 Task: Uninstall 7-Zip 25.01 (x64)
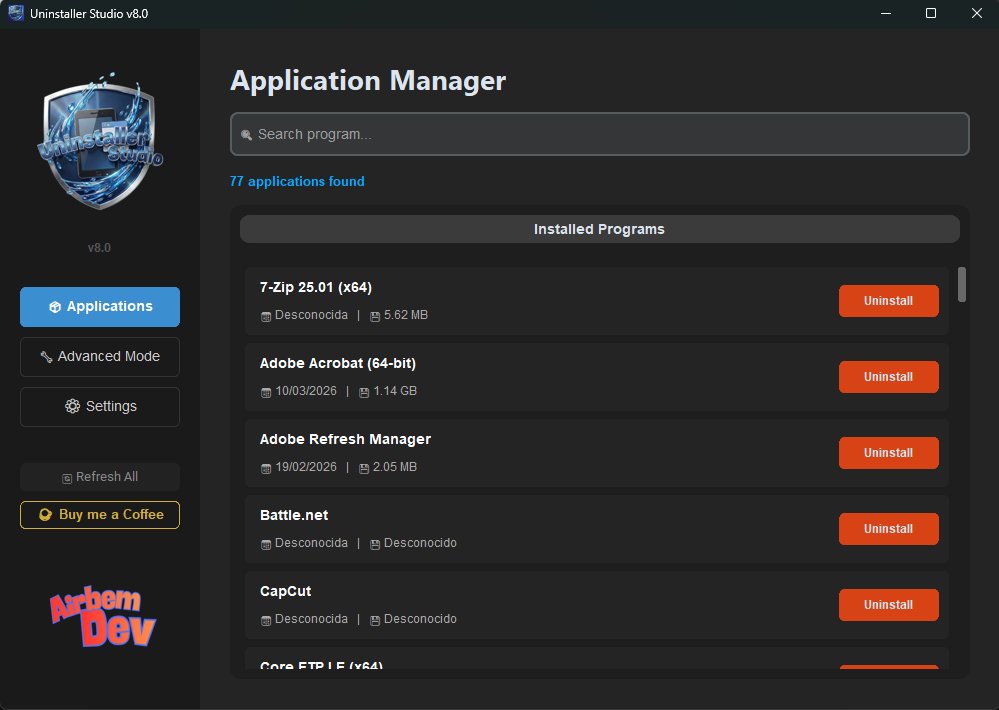888,301
